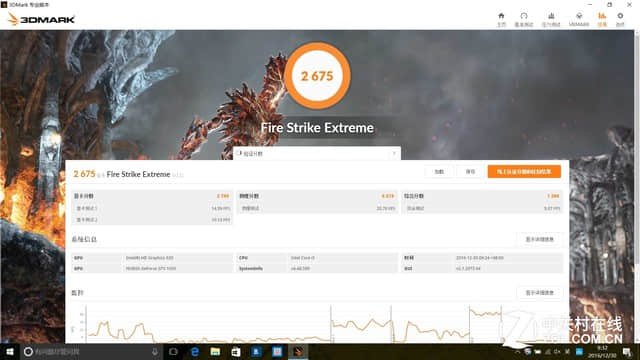
Task: Expand system information details button
Action: click(x=539, y=239)
